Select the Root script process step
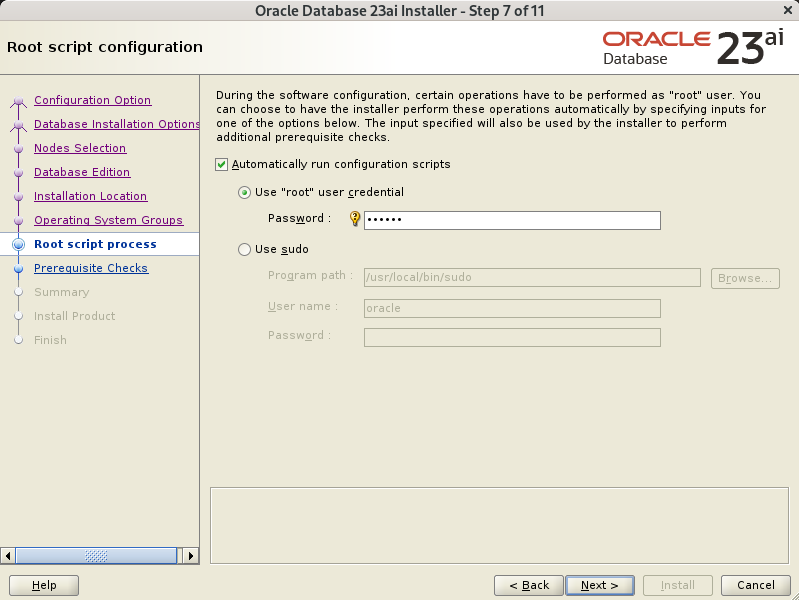Screen dimensions: 799x600 [x=95, y=244]
